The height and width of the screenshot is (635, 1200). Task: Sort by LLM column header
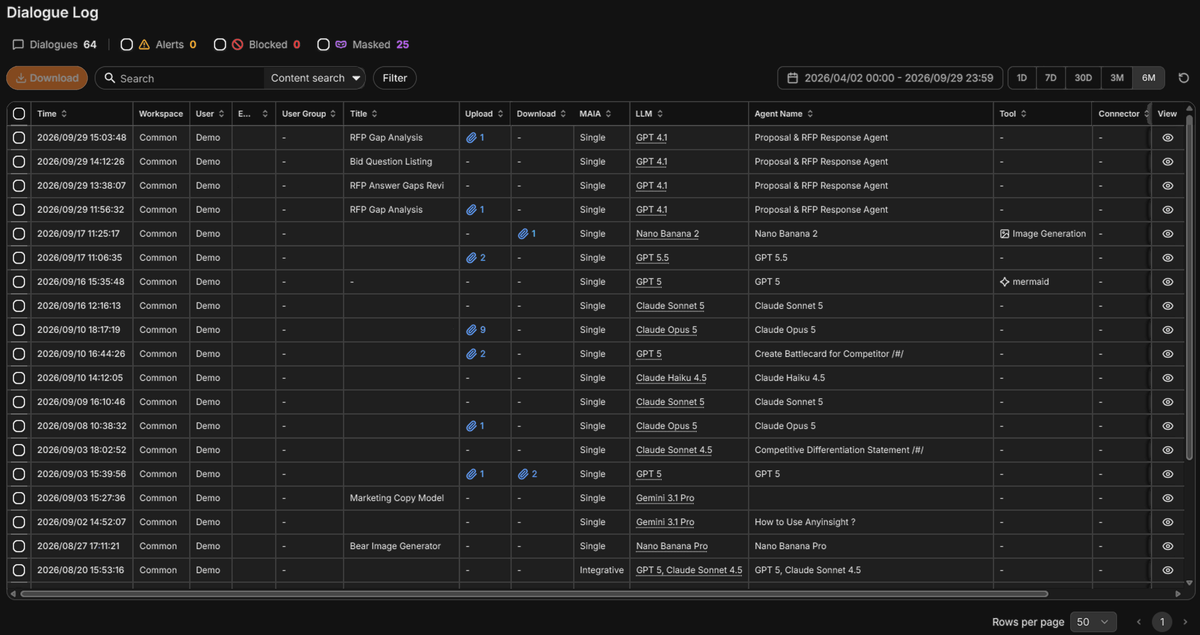(649, 114)
